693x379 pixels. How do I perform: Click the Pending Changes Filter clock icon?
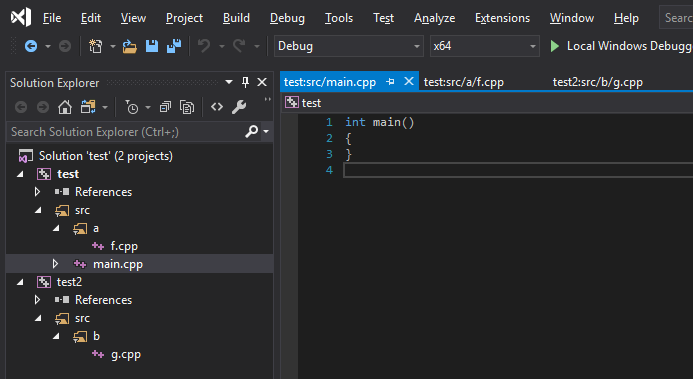click(132, 107)
